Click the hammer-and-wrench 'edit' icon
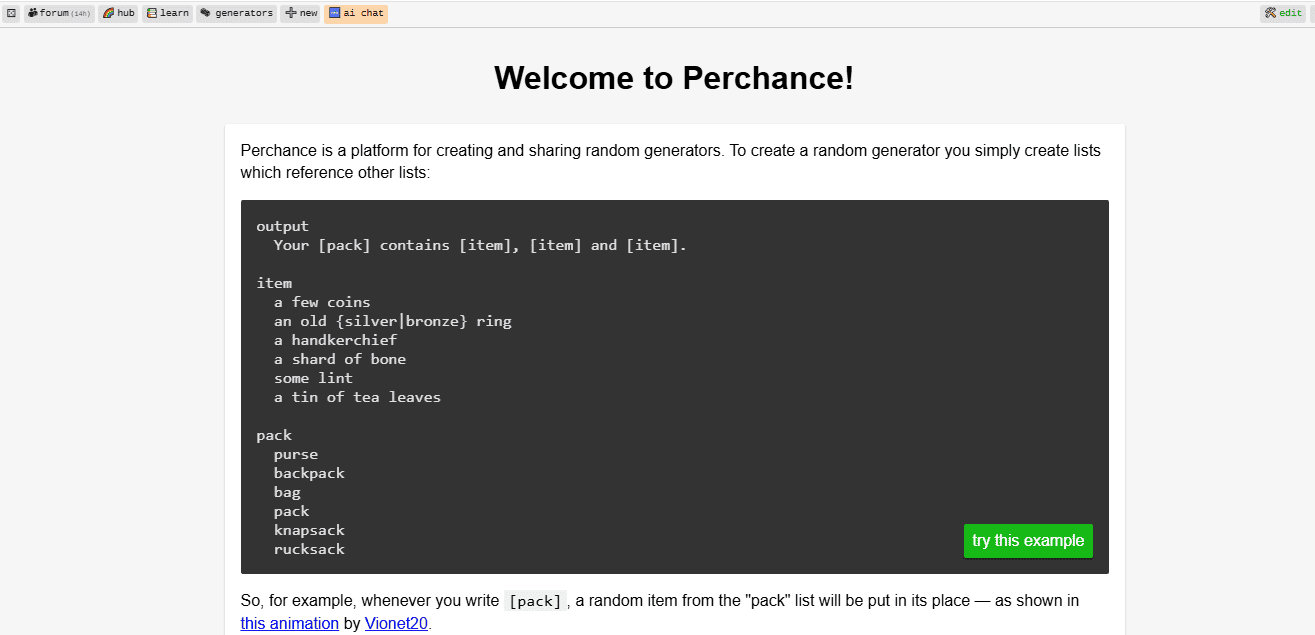Viewport: 1315px width, 635px height. click(x=1272, y=12)
